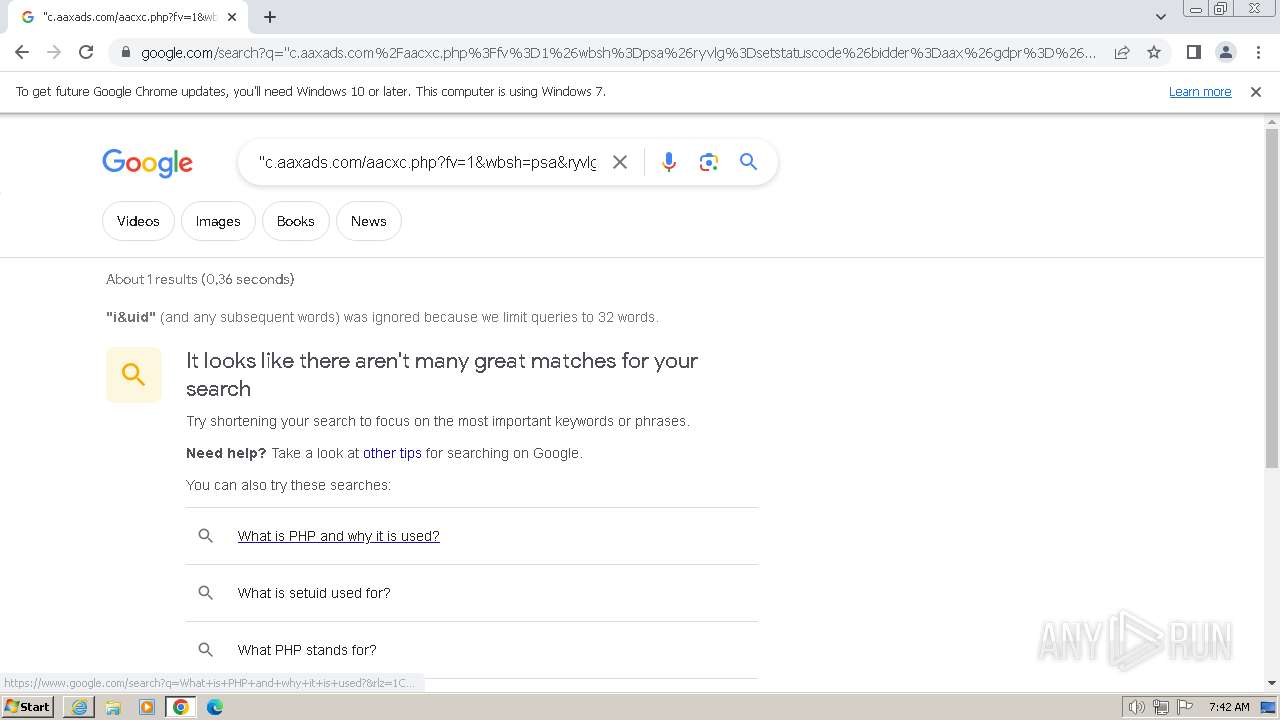This screenshot has height=720, width=1280.
Task: Submit search with the magnifier button
Action: pos(748,162)
